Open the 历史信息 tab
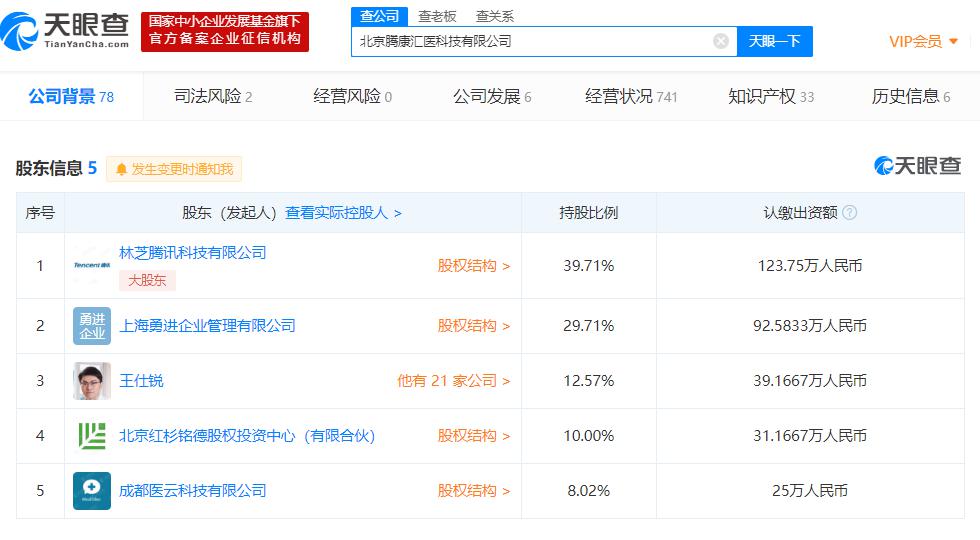 pyautogui.click(x=911, y=96)
